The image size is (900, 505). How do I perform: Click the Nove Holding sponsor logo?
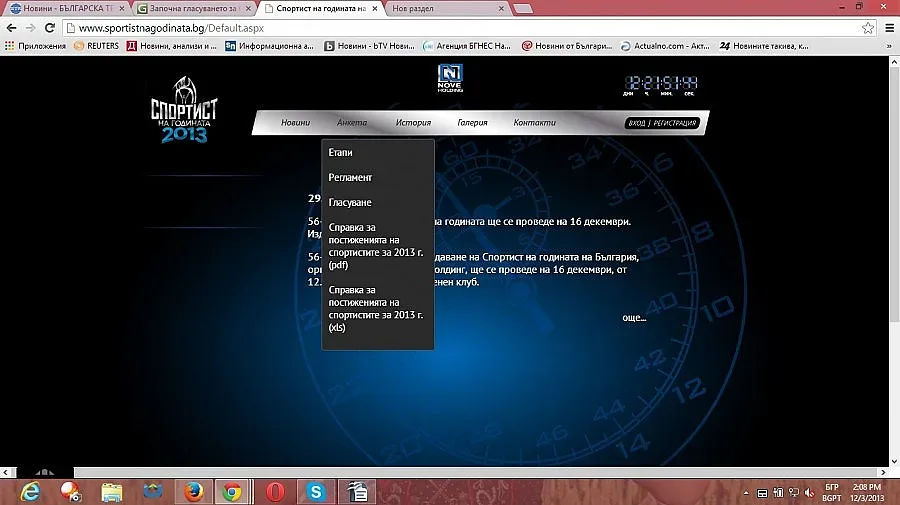pos(449,79)
